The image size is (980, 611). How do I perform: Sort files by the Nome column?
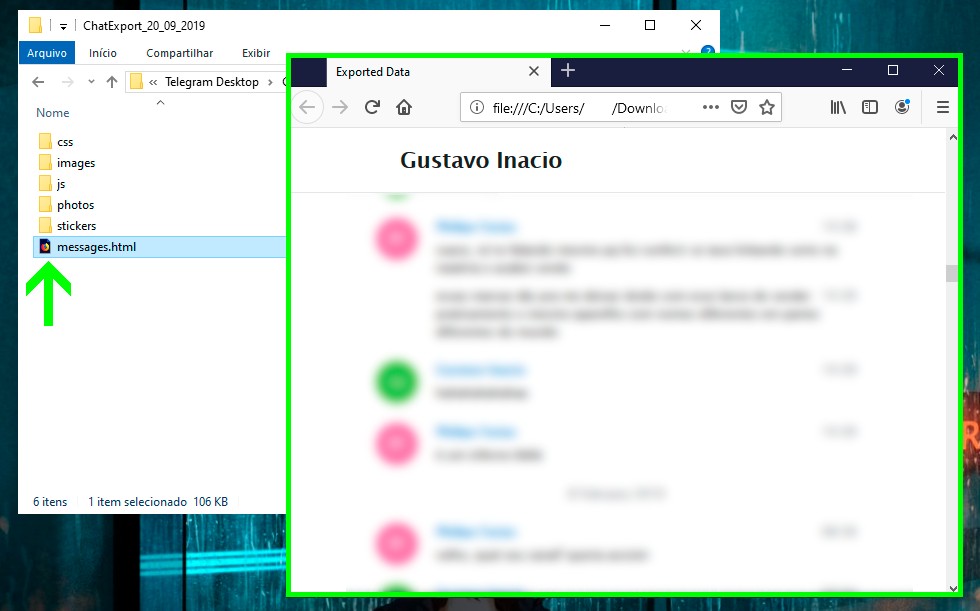(52, 113)
